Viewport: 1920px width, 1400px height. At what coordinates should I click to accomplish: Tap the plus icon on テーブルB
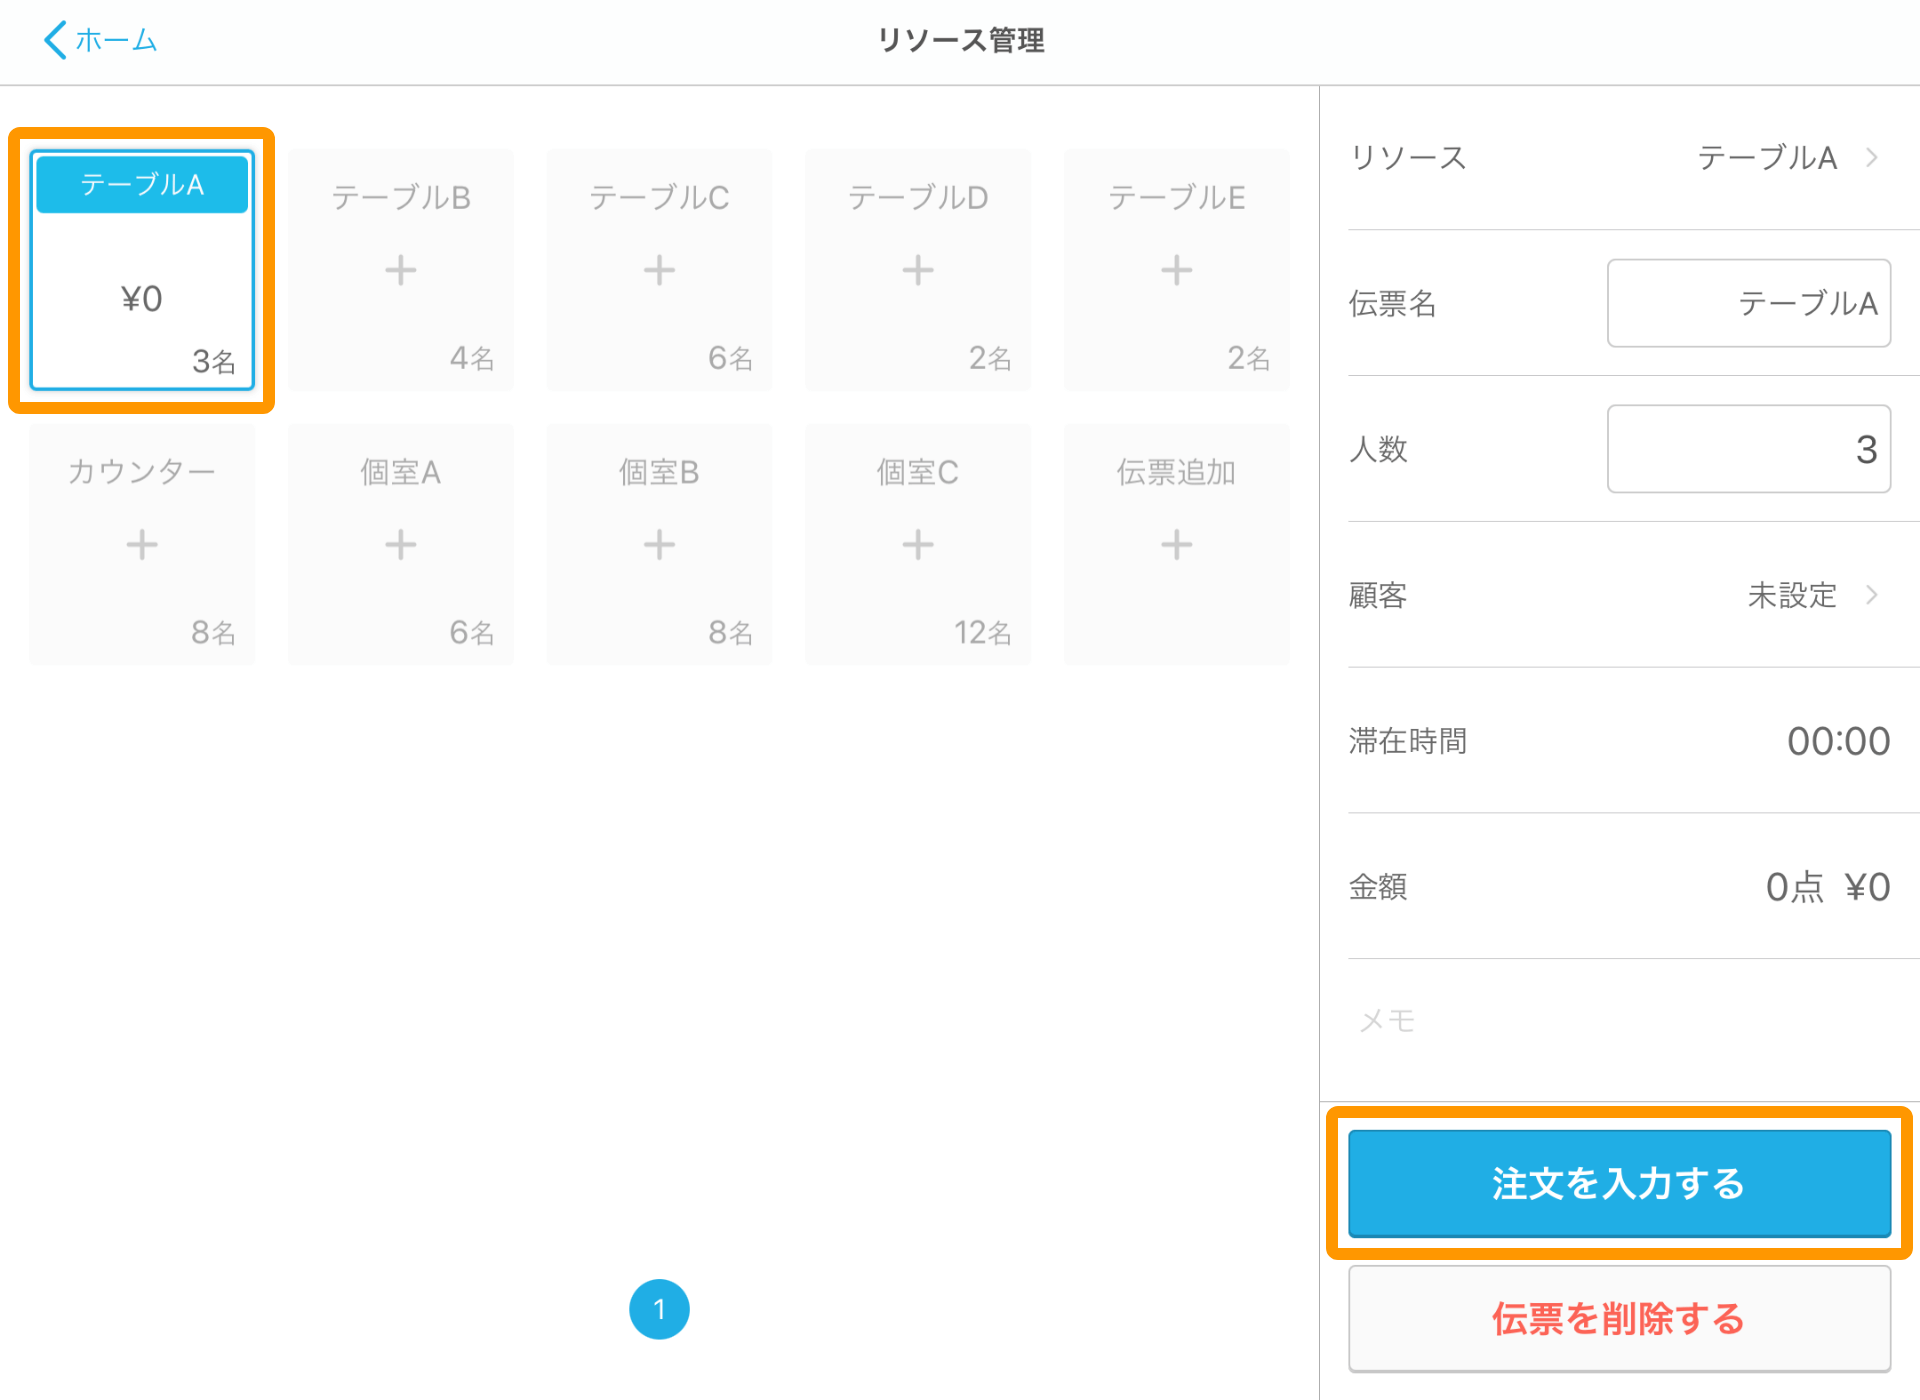pyautogui.click(x=399, y=269)
